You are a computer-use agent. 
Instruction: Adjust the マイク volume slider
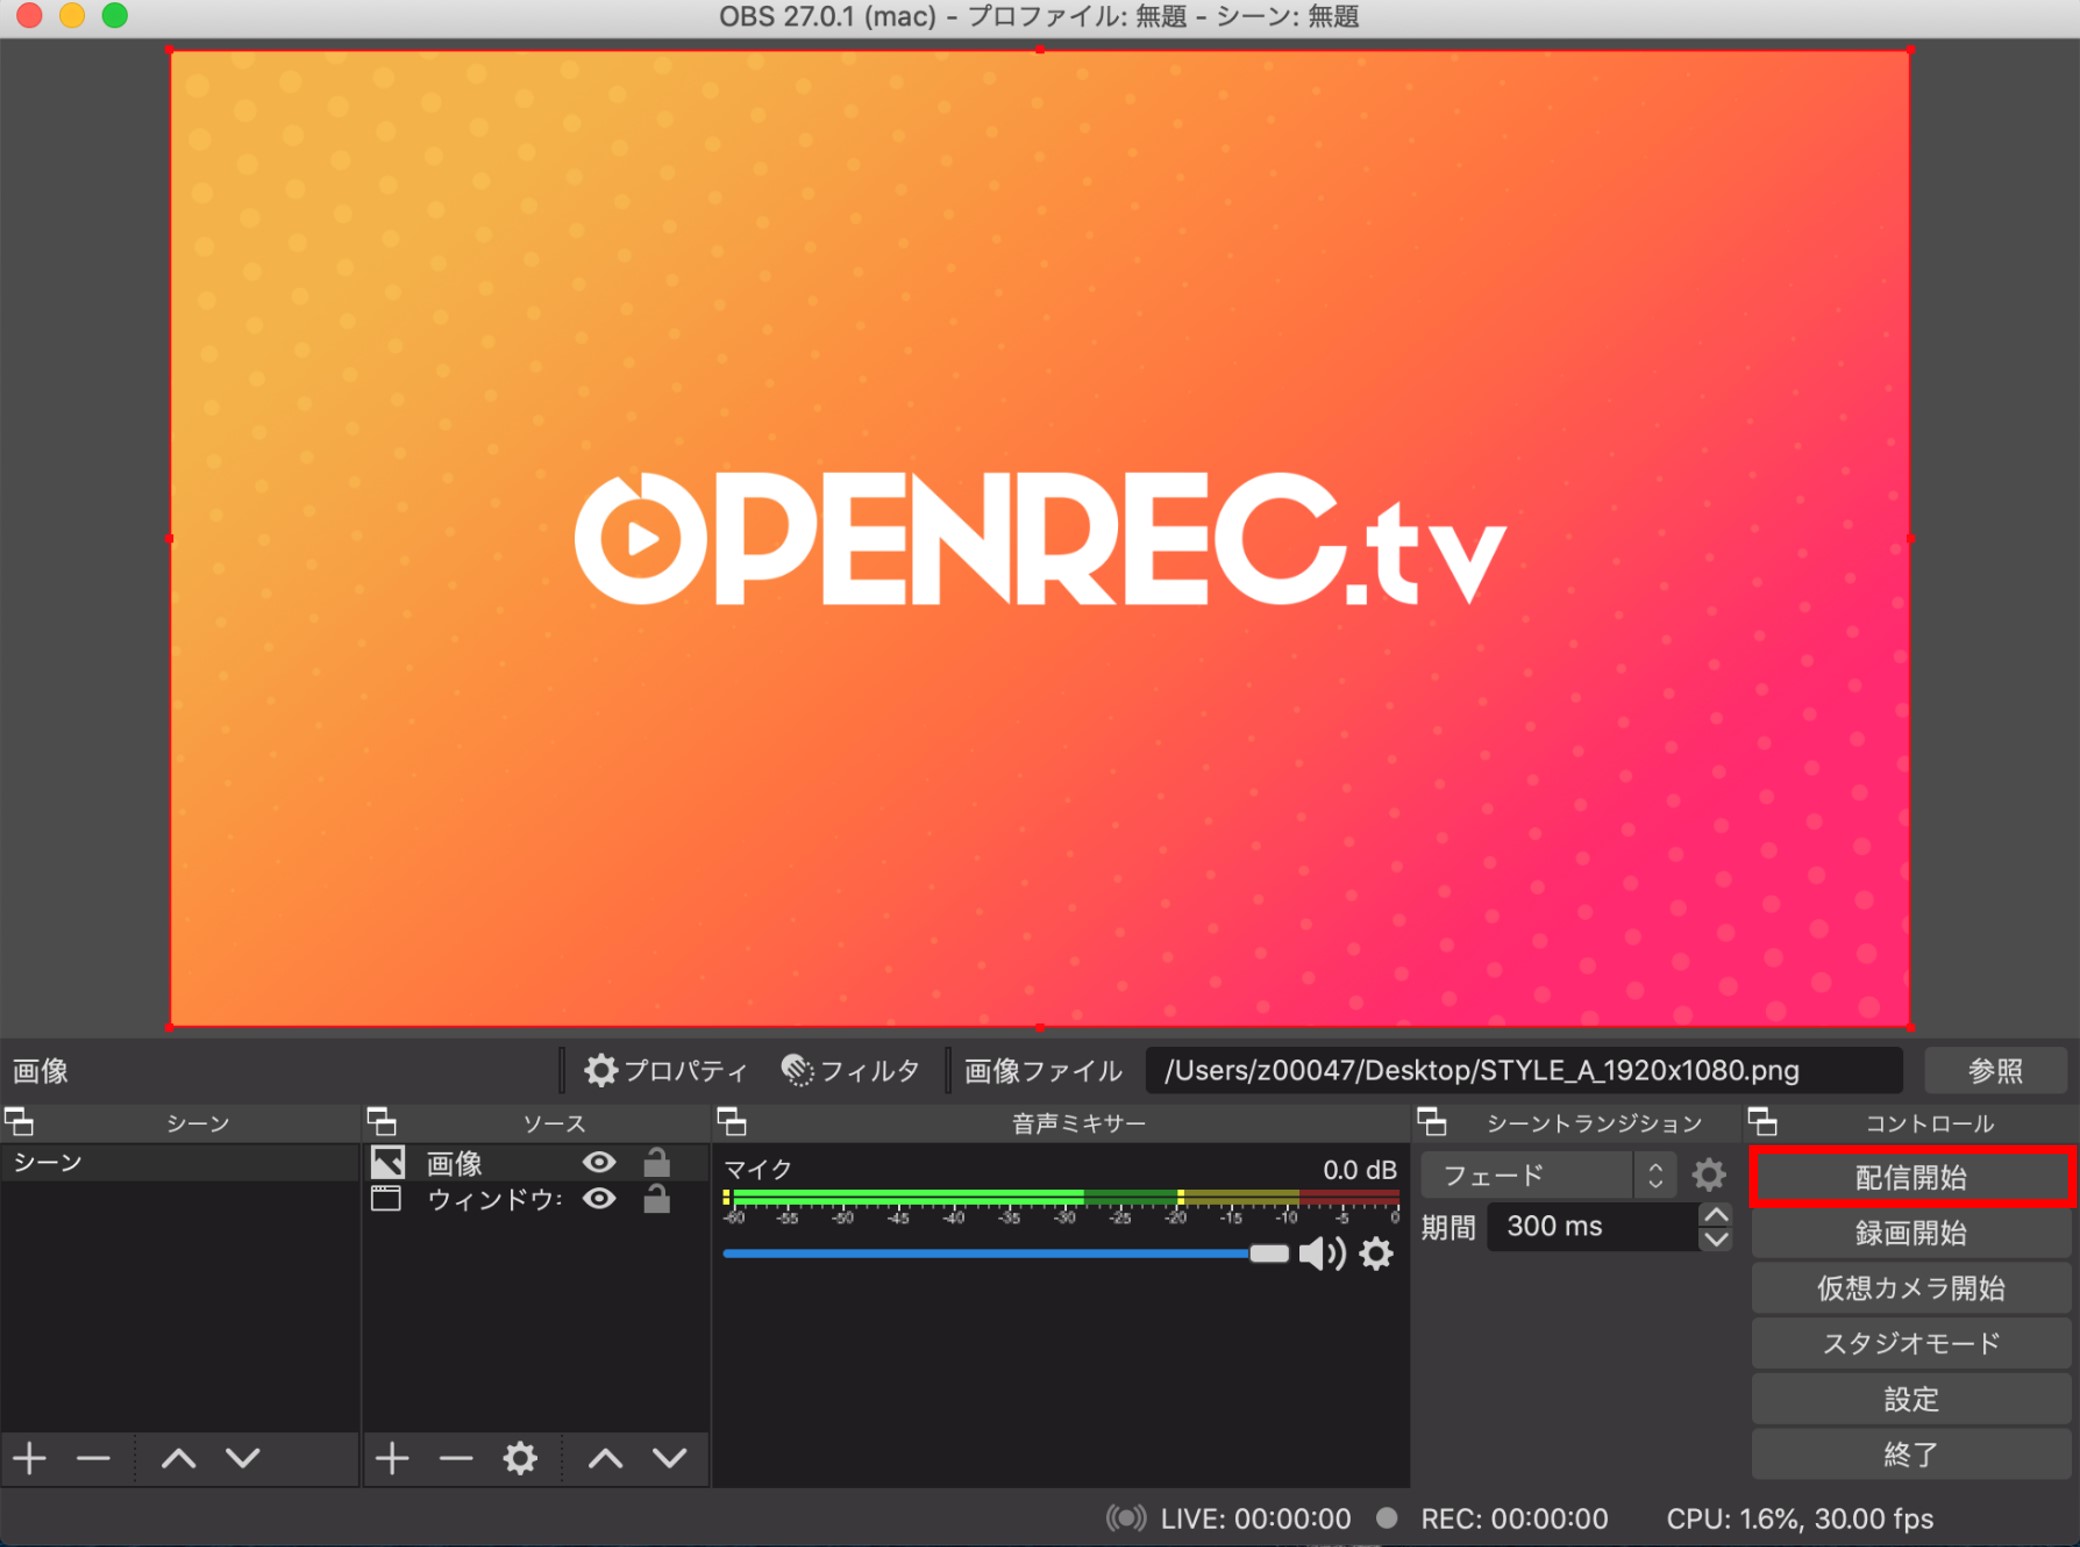(x=1006, y=1253)
